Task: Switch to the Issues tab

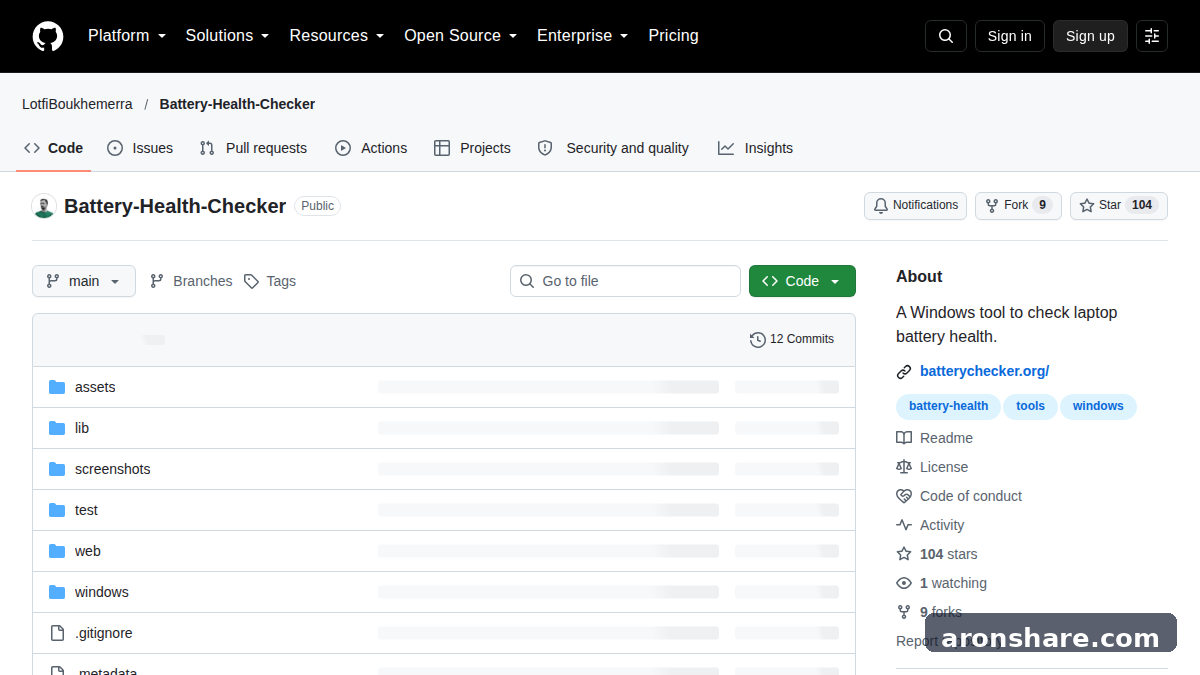Action: pyautogui.click(x=140, y=148)
